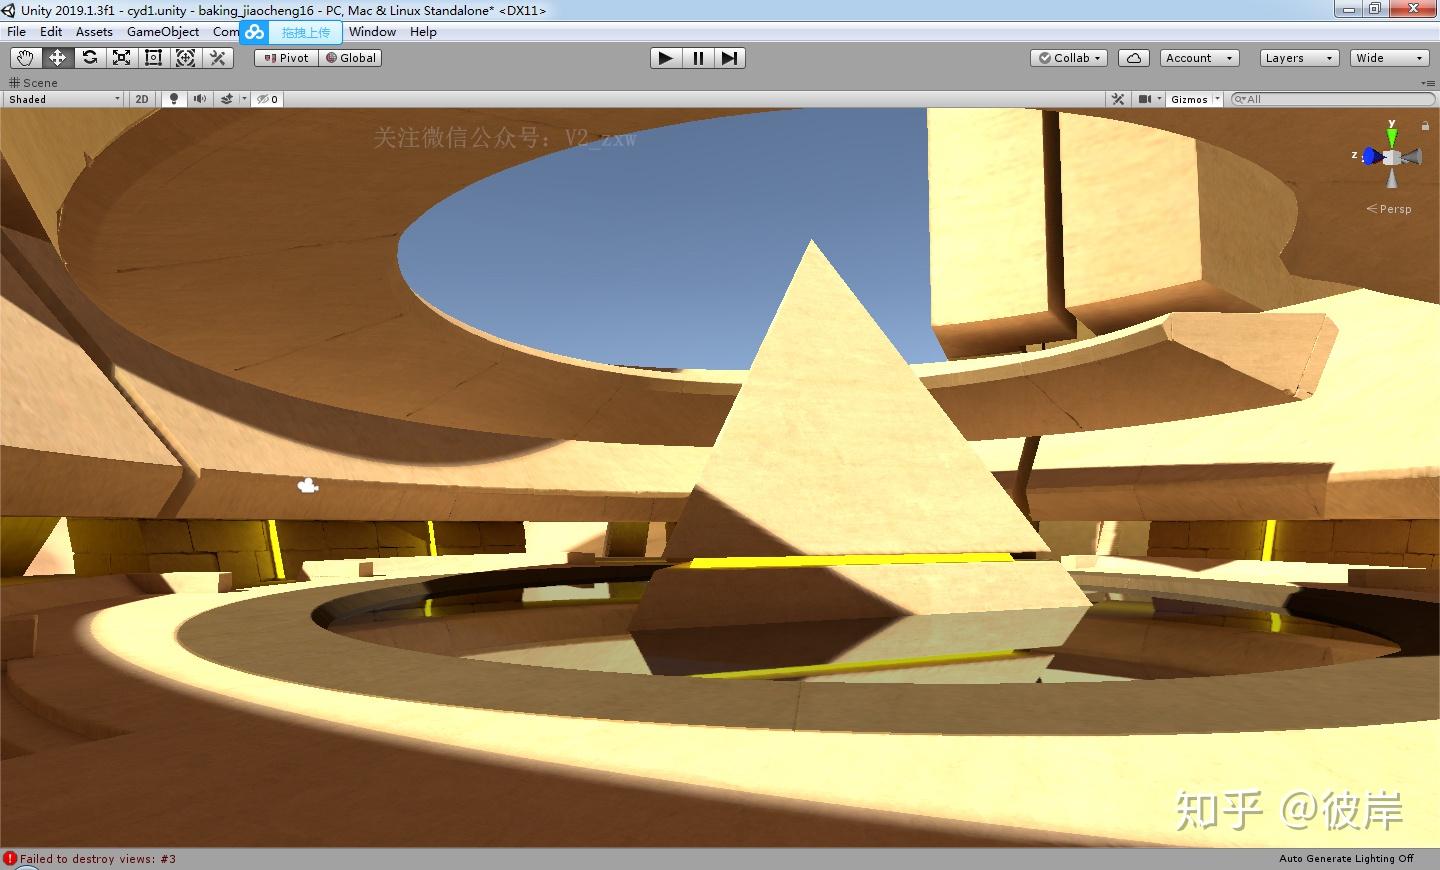This screenshot has width=1440, height=870.
Task: Click the orientation gizmo center cube
Action: [x=1391, y=157]
